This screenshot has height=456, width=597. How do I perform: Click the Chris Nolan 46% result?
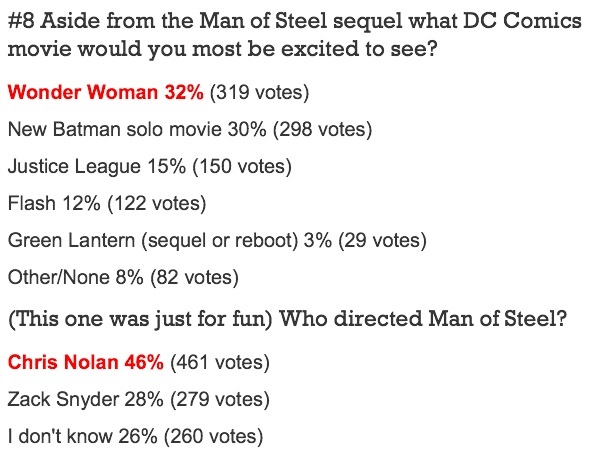(x=86, y=362)
